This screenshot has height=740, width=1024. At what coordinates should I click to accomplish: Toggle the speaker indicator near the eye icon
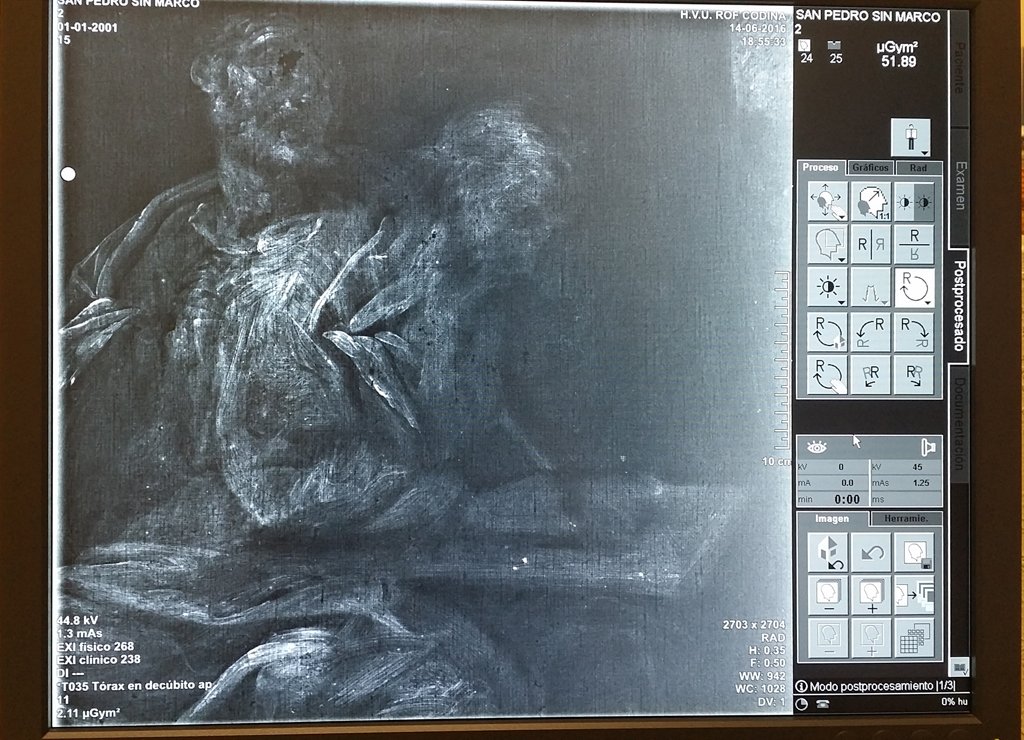pos(928,446)
